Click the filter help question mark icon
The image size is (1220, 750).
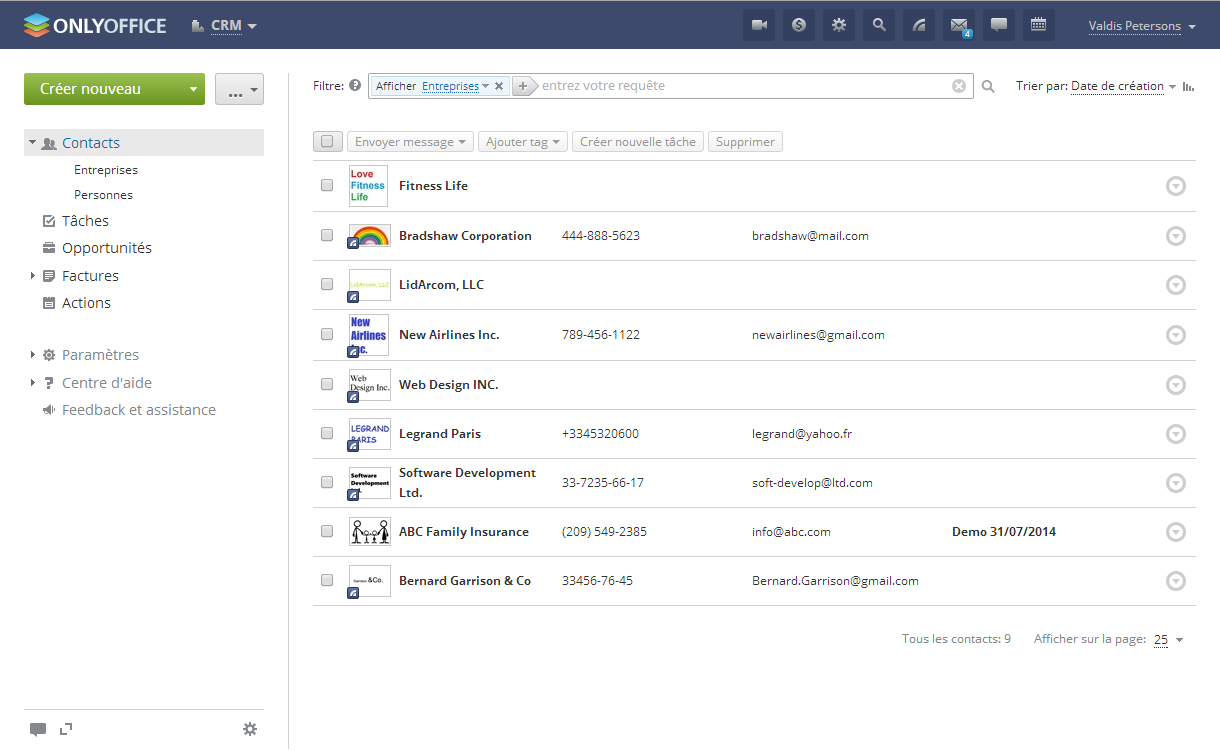[x=355, y=86]
